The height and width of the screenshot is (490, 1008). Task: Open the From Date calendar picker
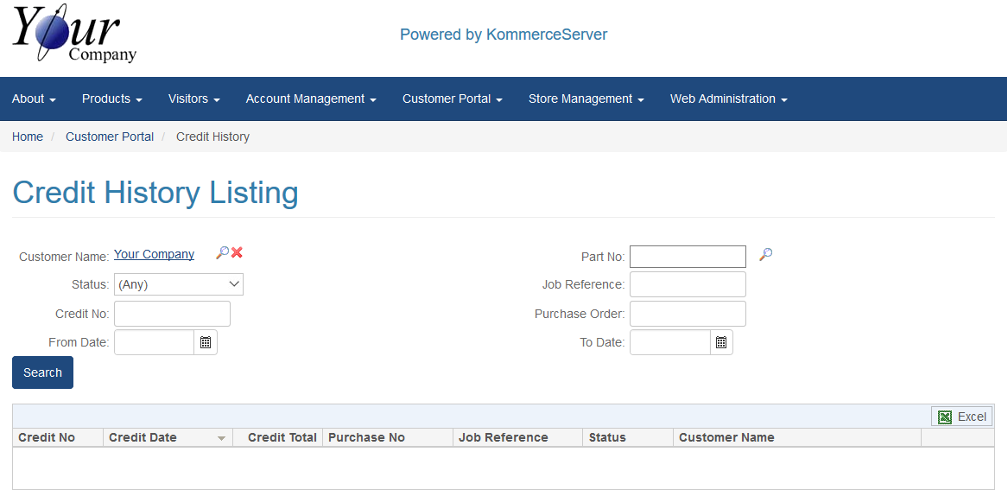[x=206, y=342]
